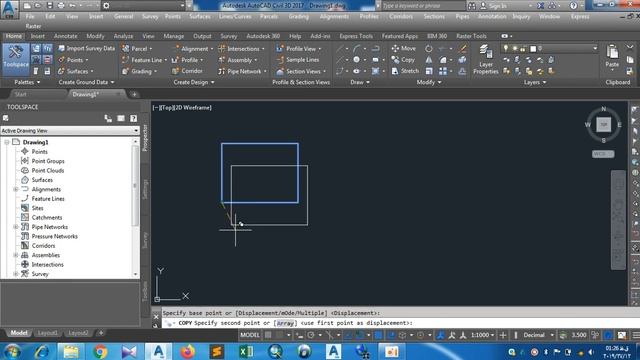Click the Top view label in viewport
The height and width of the screenshot is (360, 640).
click(166, 108)
